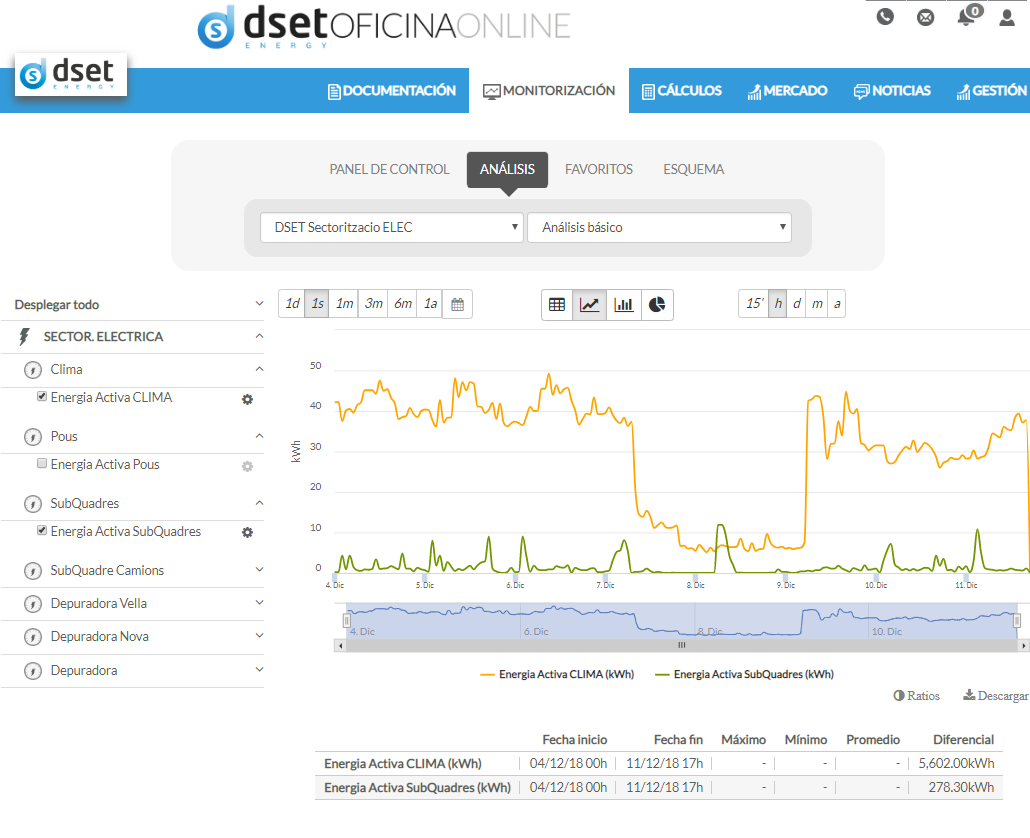
Task: Grab the left navigator range handle
Action: point(347,621)
